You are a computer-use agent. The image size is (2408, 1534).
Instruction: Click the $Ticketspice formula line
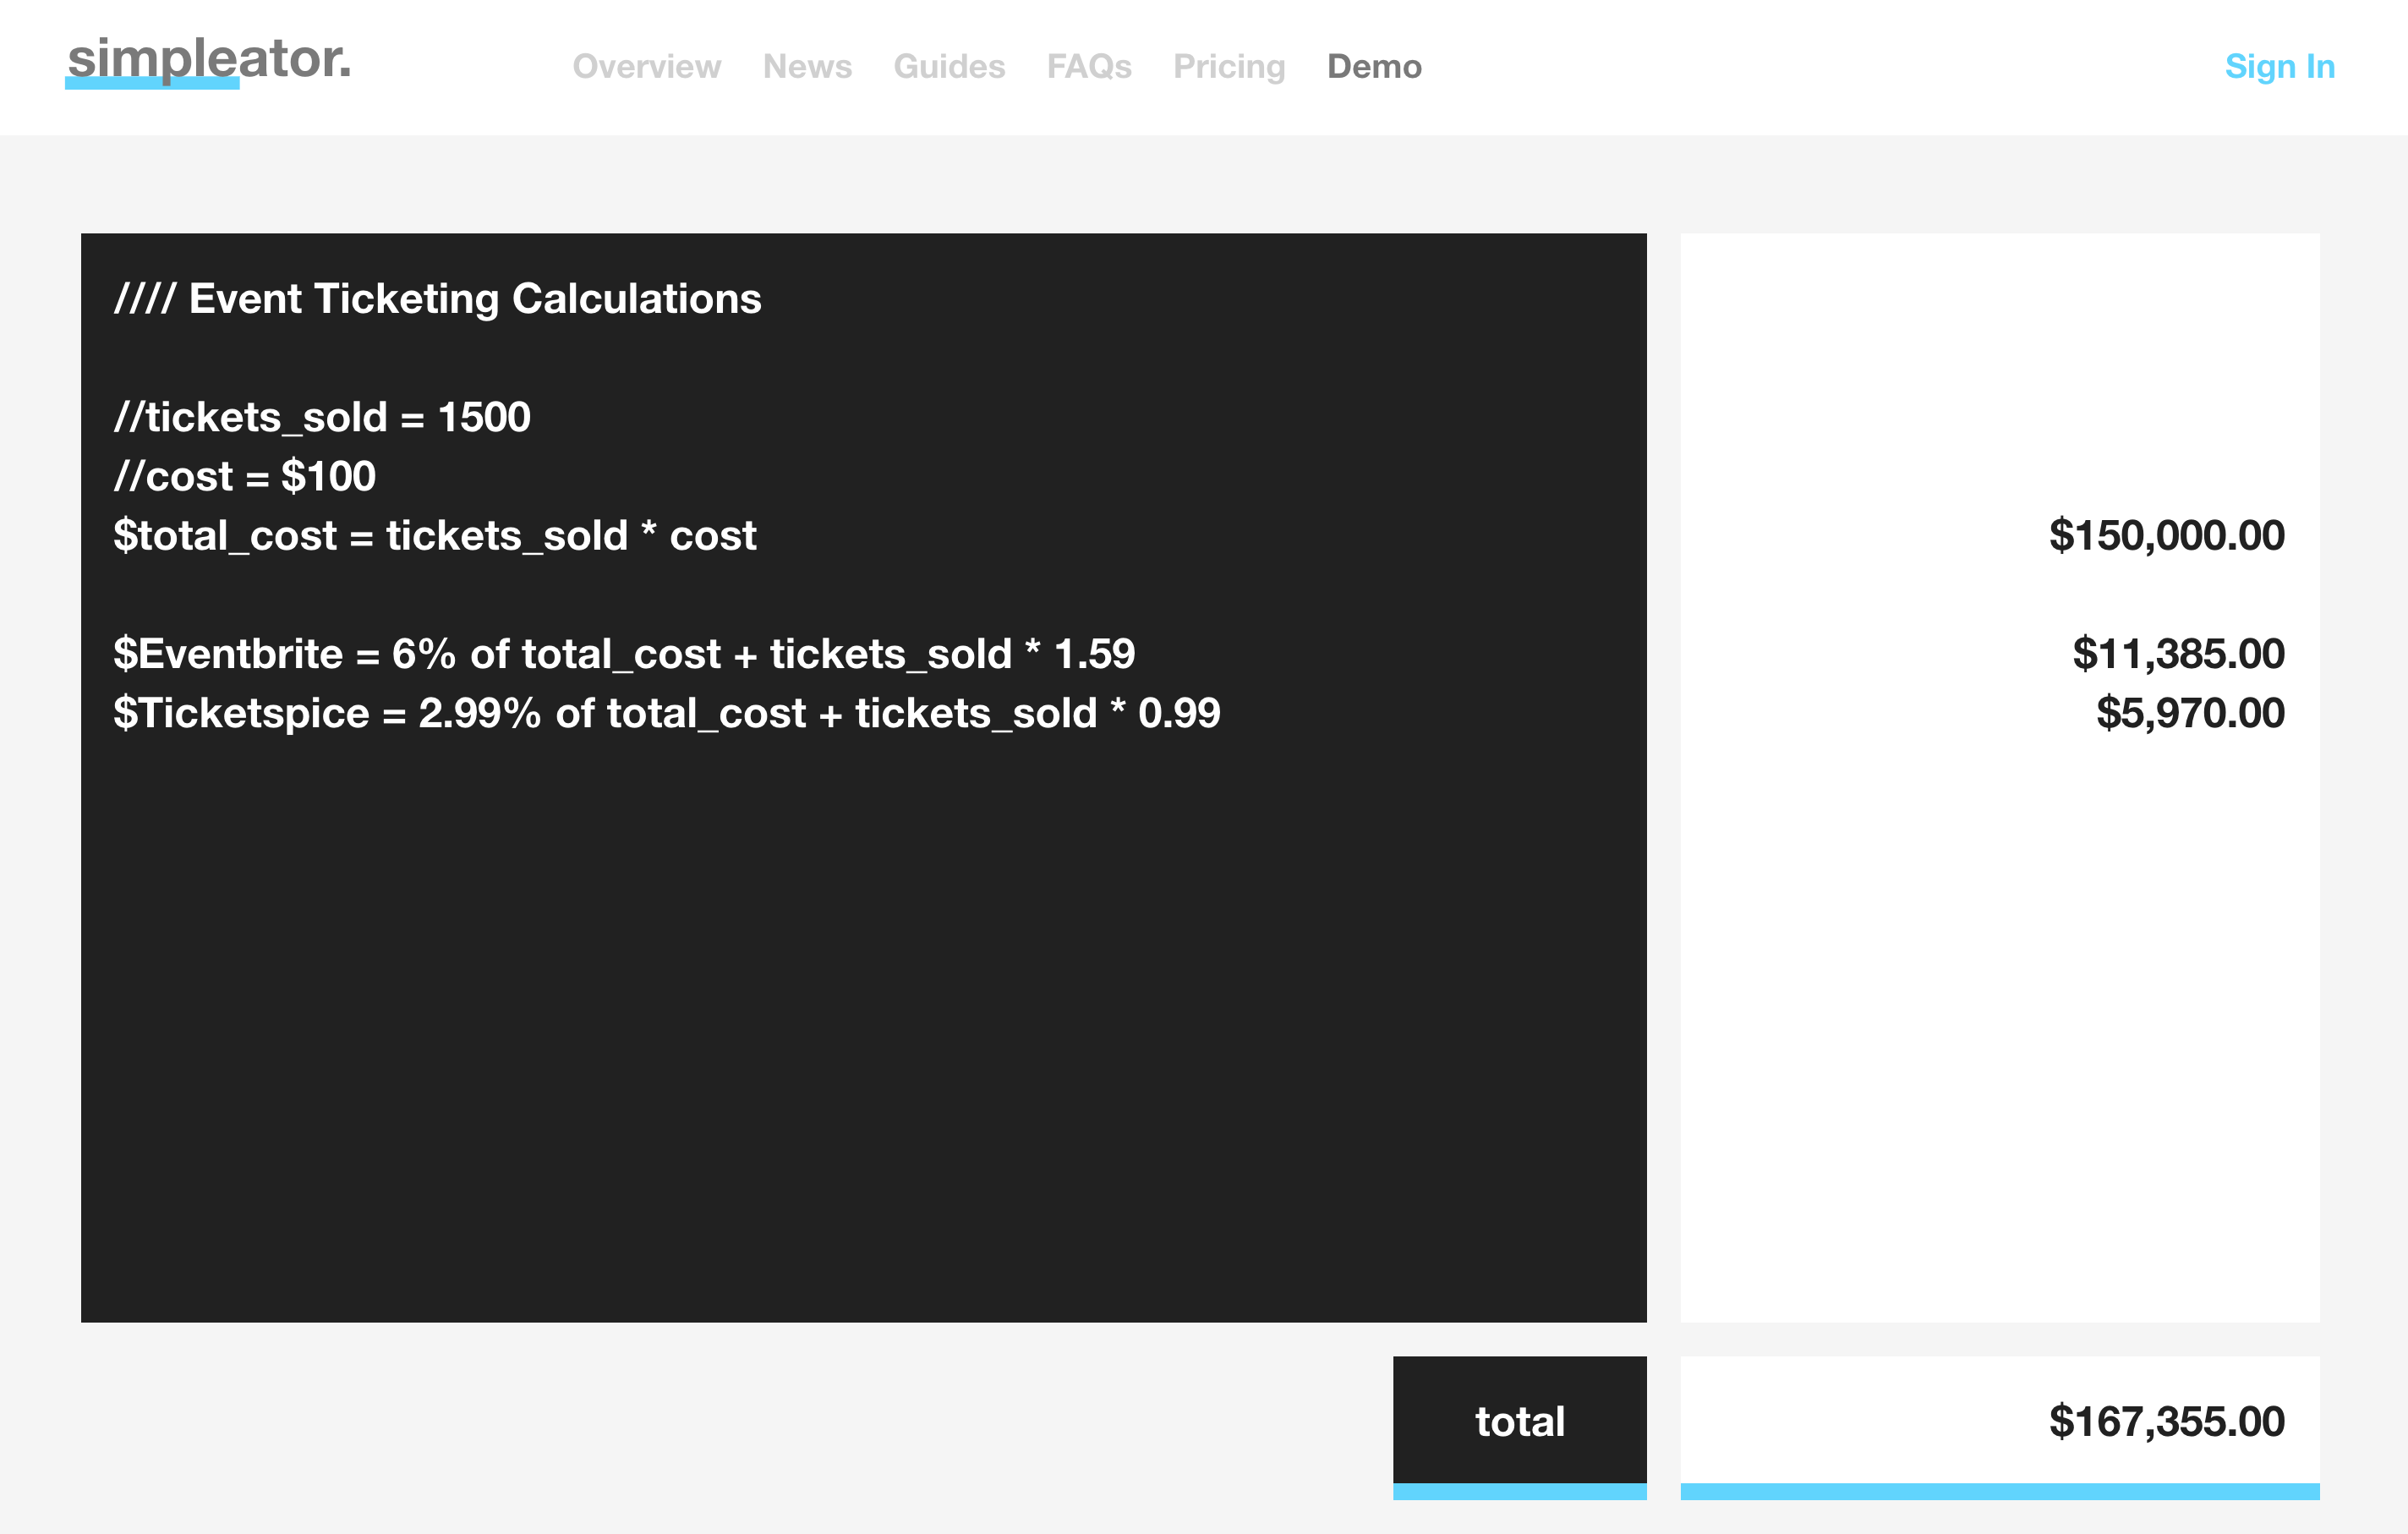[x=666, y=713]
